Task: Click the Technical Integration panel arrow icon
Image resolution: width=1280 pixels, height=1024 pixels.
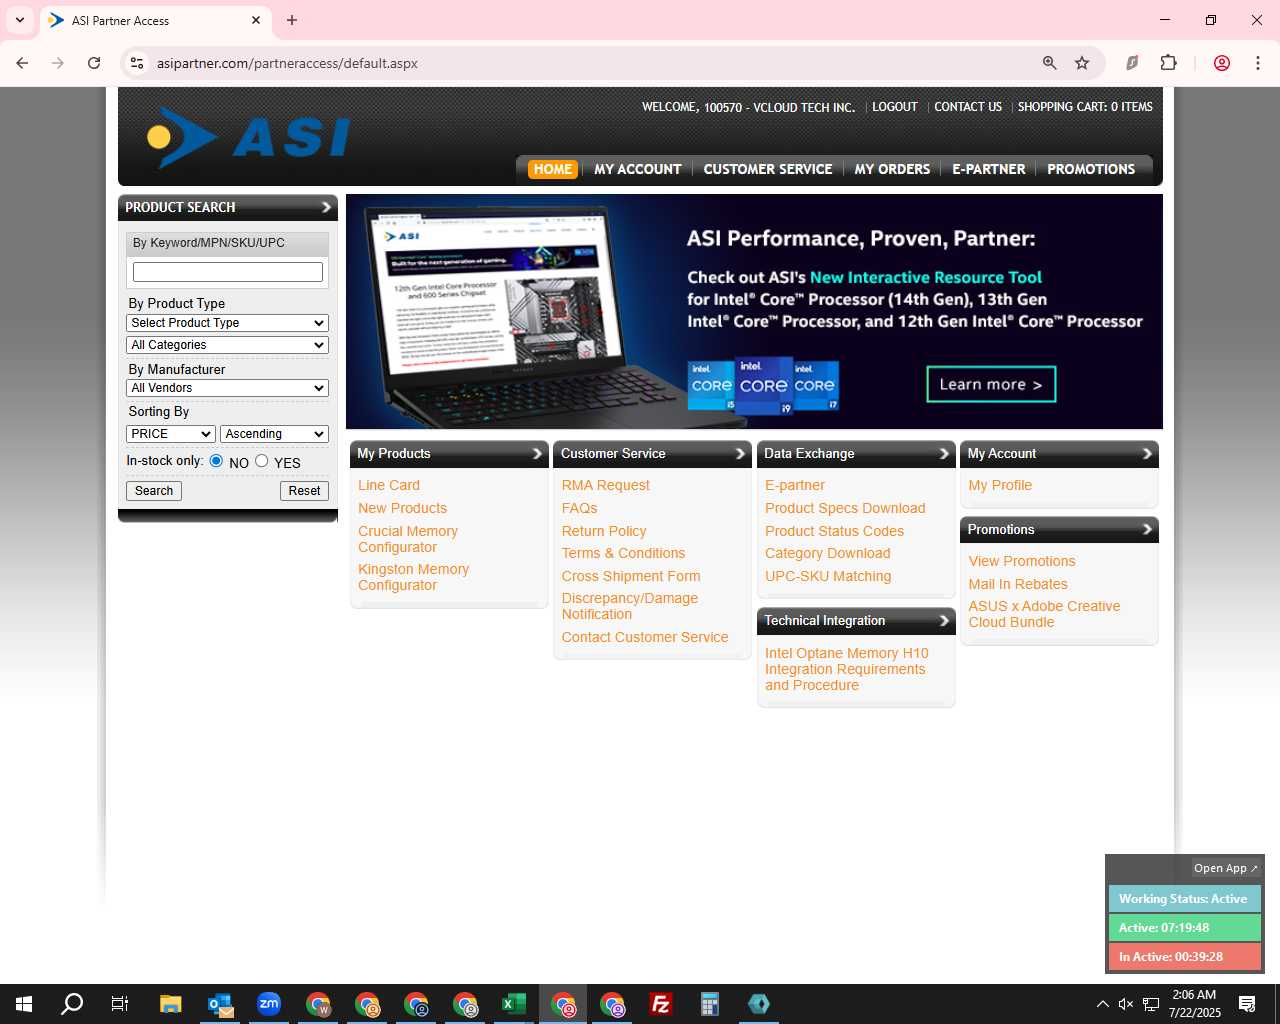Action: (x=944, y=621)
